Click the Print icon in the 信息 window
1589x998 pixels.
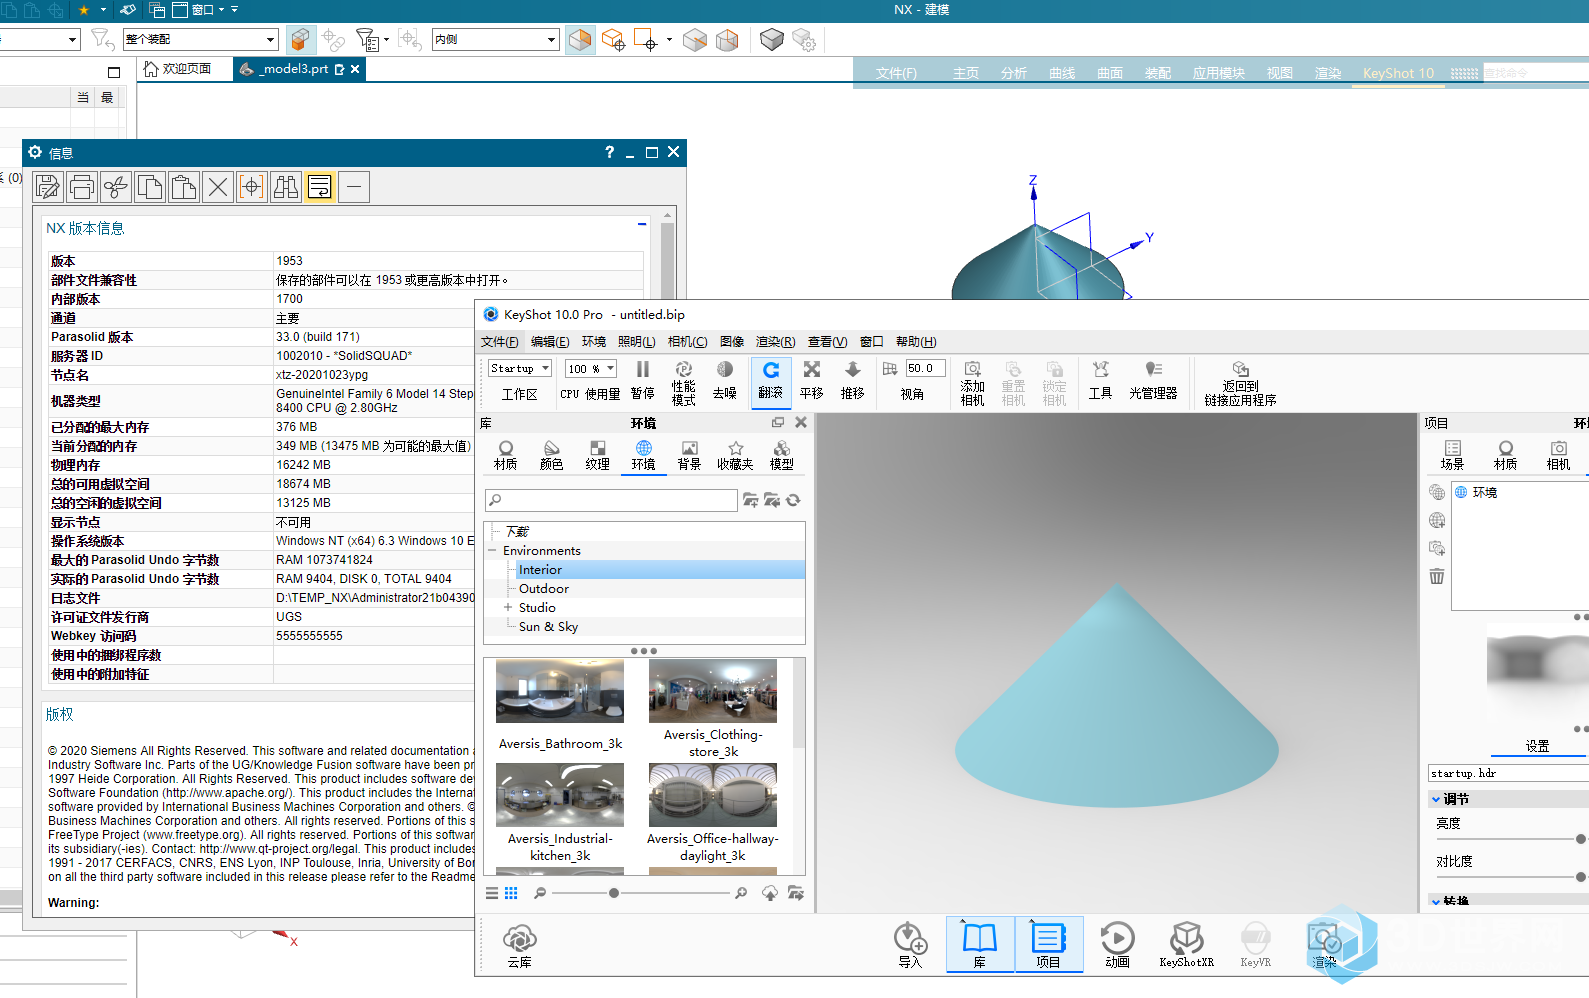[82, 187]
